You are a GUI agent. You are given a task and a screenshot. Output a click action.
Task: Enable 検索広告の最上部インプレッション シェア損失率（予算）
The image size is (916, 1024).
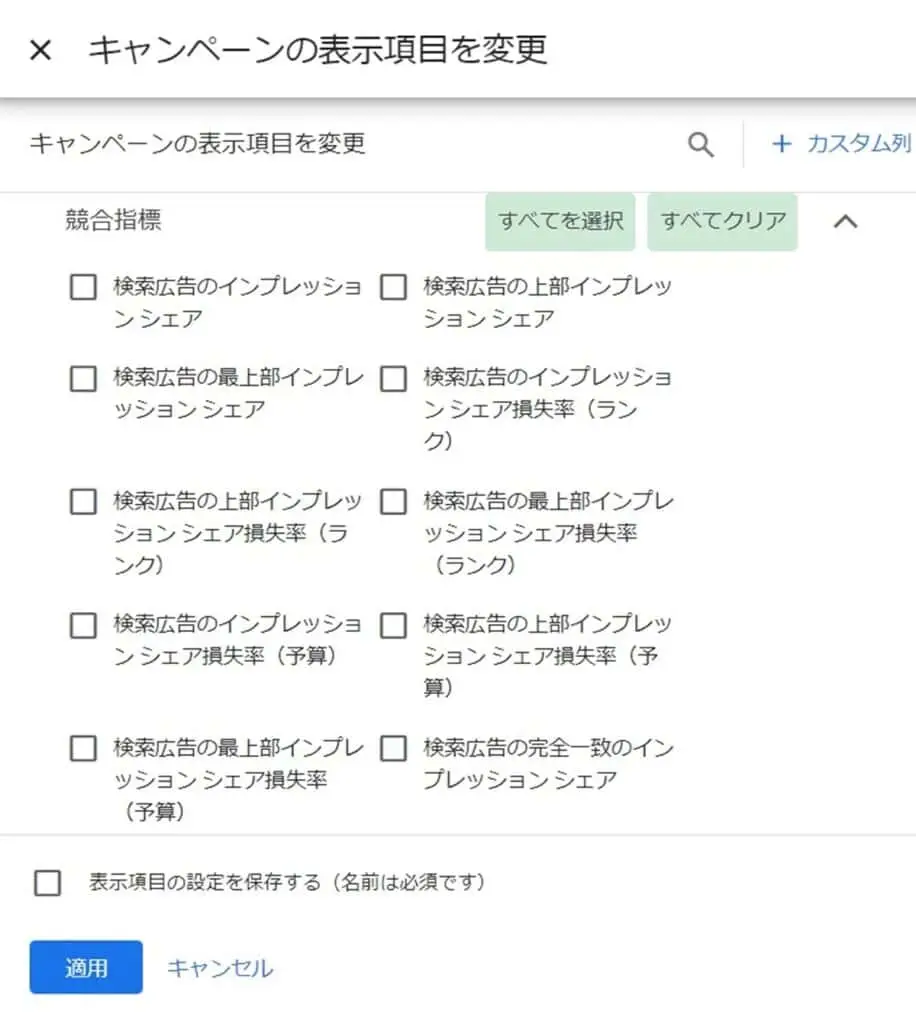(83, 747)
